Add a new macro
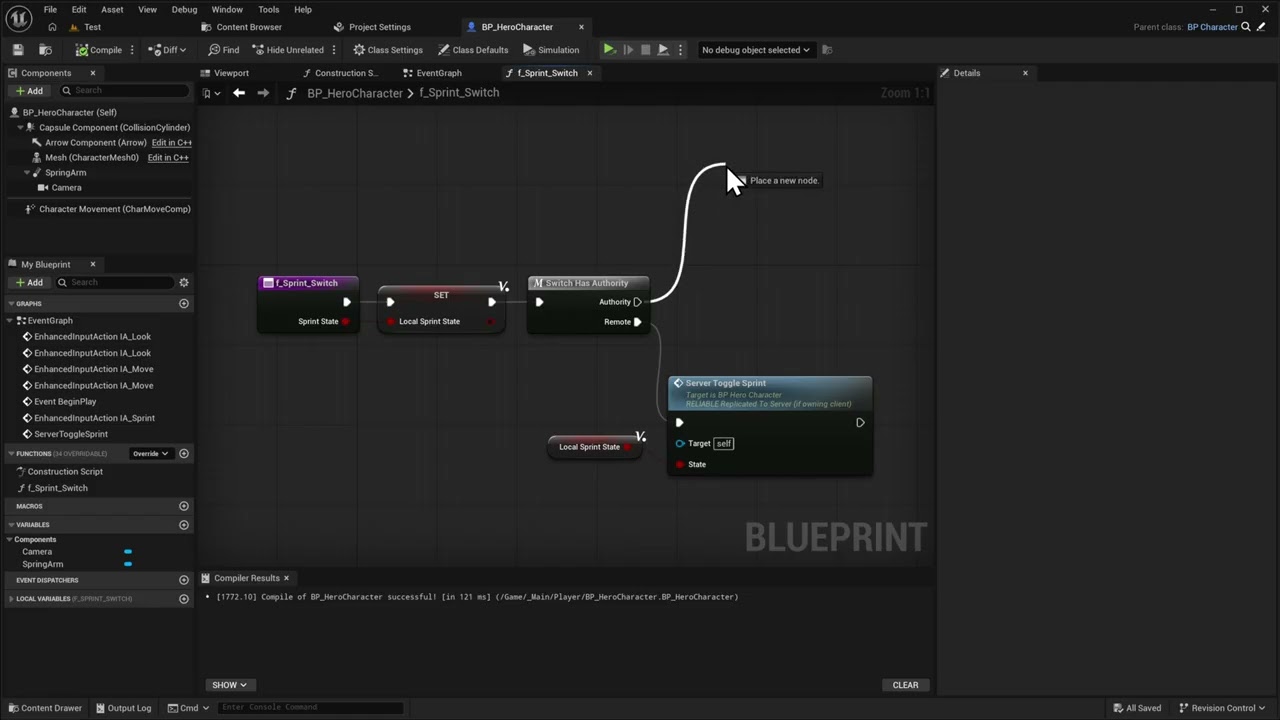 [184, 507]
